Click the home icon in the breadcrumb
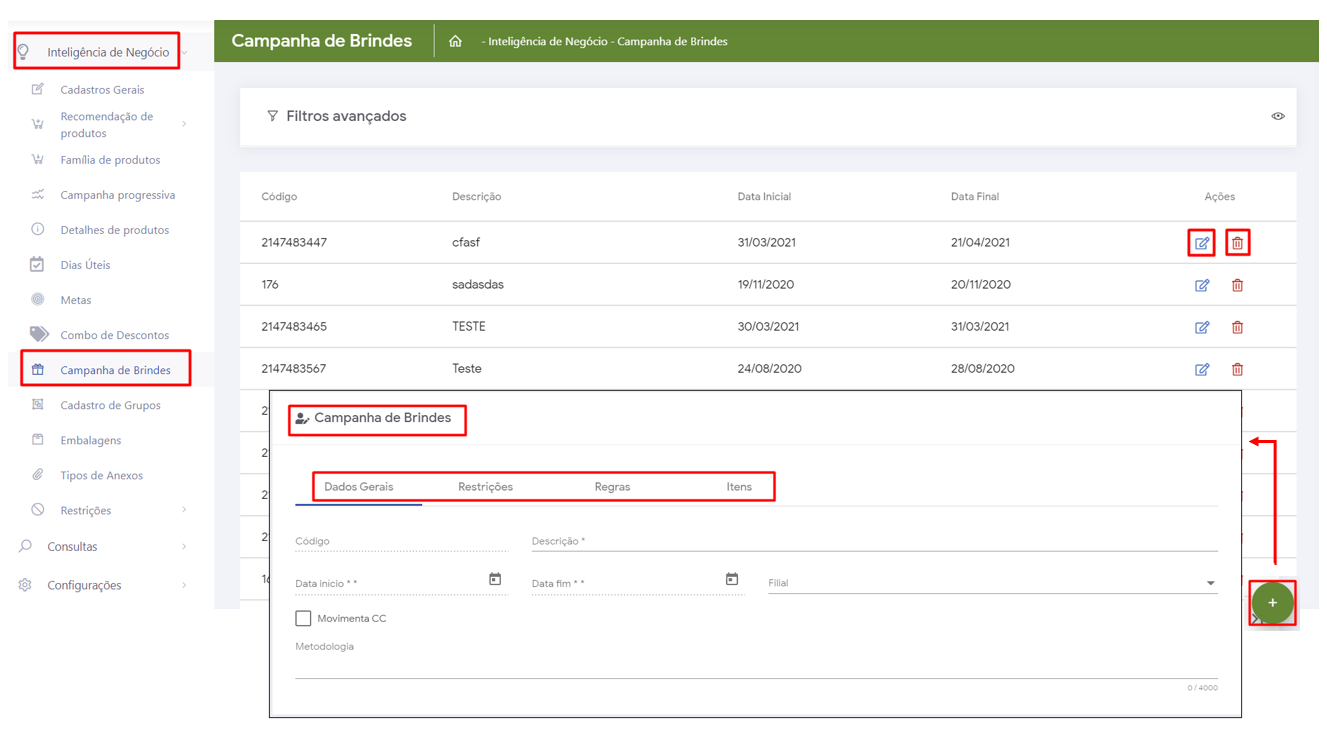The height and width of the screenshot is (744, 1327). [455, 42]
